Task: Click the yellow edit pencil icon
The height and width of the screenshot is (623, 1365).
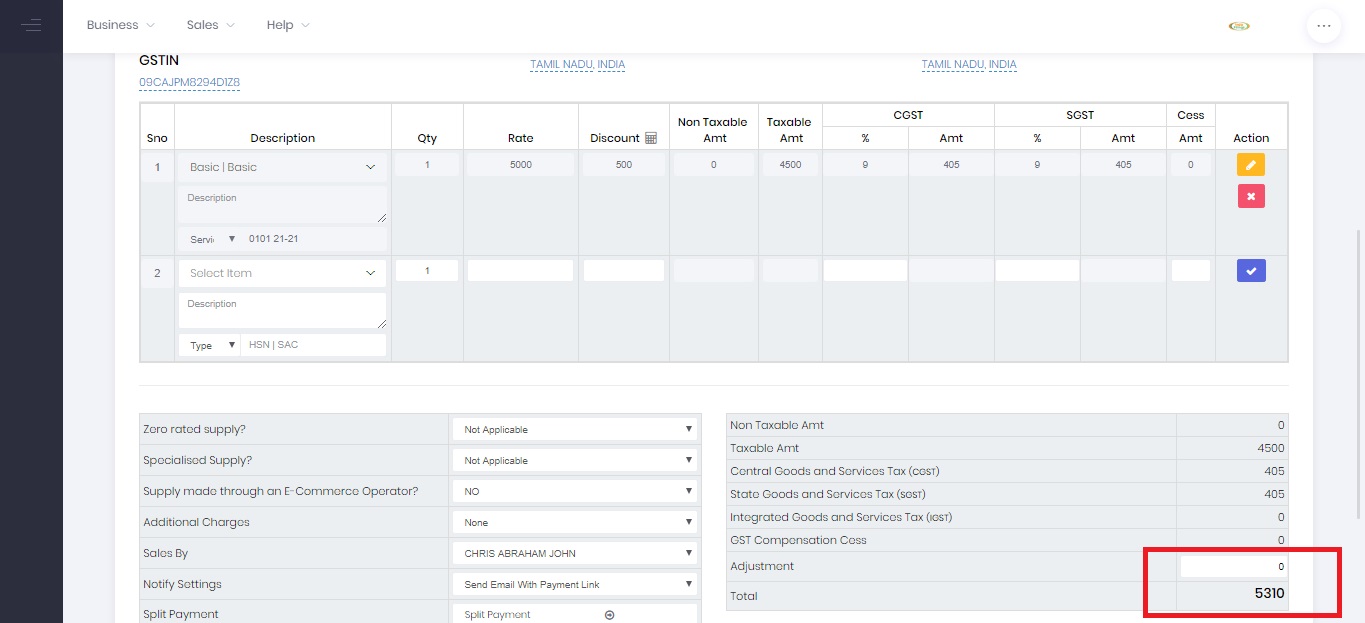Action: [x=1250, y=165]
